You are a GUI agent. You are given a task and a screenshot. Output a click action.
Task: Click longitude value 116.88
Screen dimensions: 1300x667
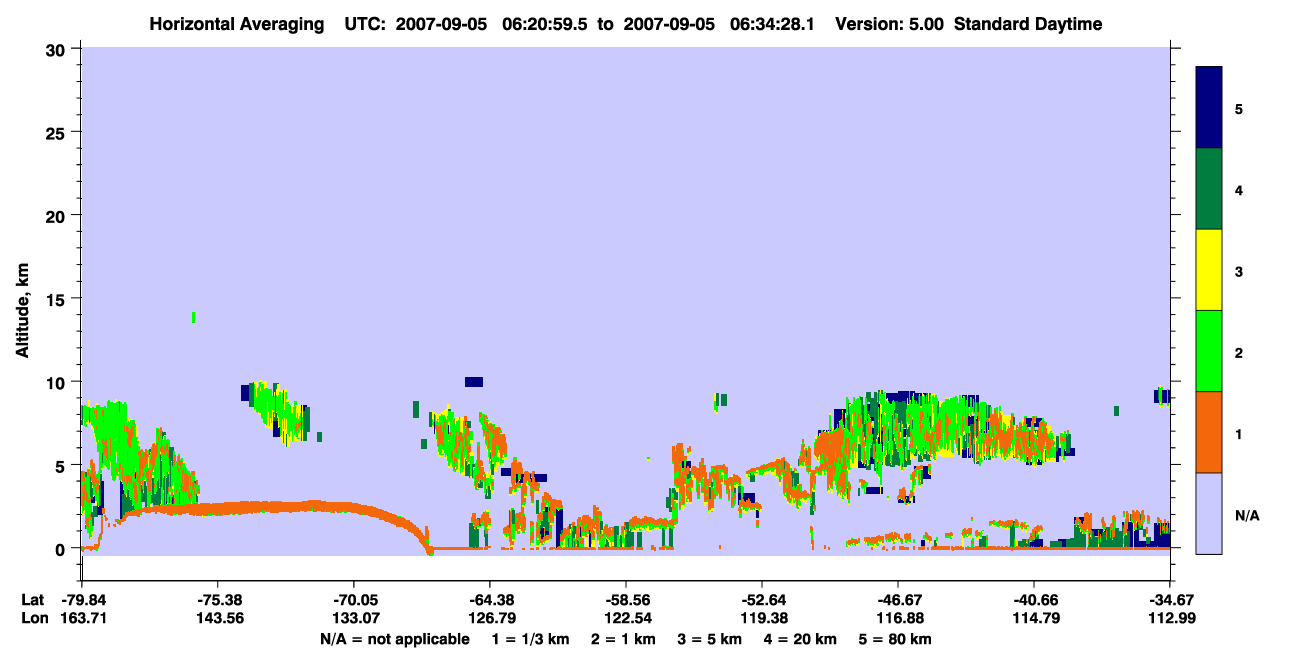pos(898,618)
